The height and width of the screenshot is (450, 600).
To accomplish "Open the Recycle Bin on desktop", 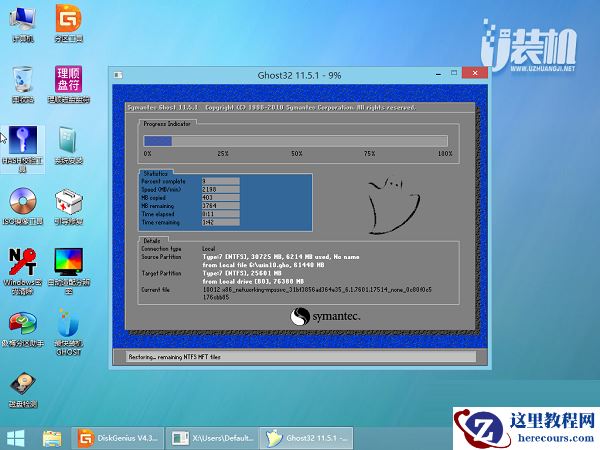I will coord(23,84).
